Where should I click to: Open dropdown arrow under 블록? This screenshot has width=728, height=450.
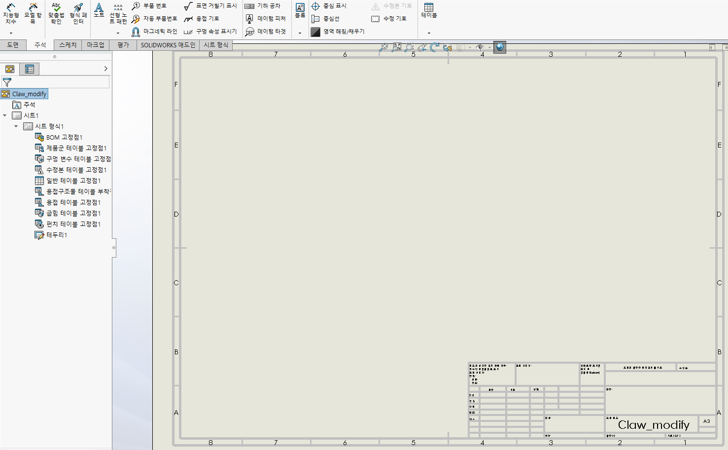click(300, 33)
